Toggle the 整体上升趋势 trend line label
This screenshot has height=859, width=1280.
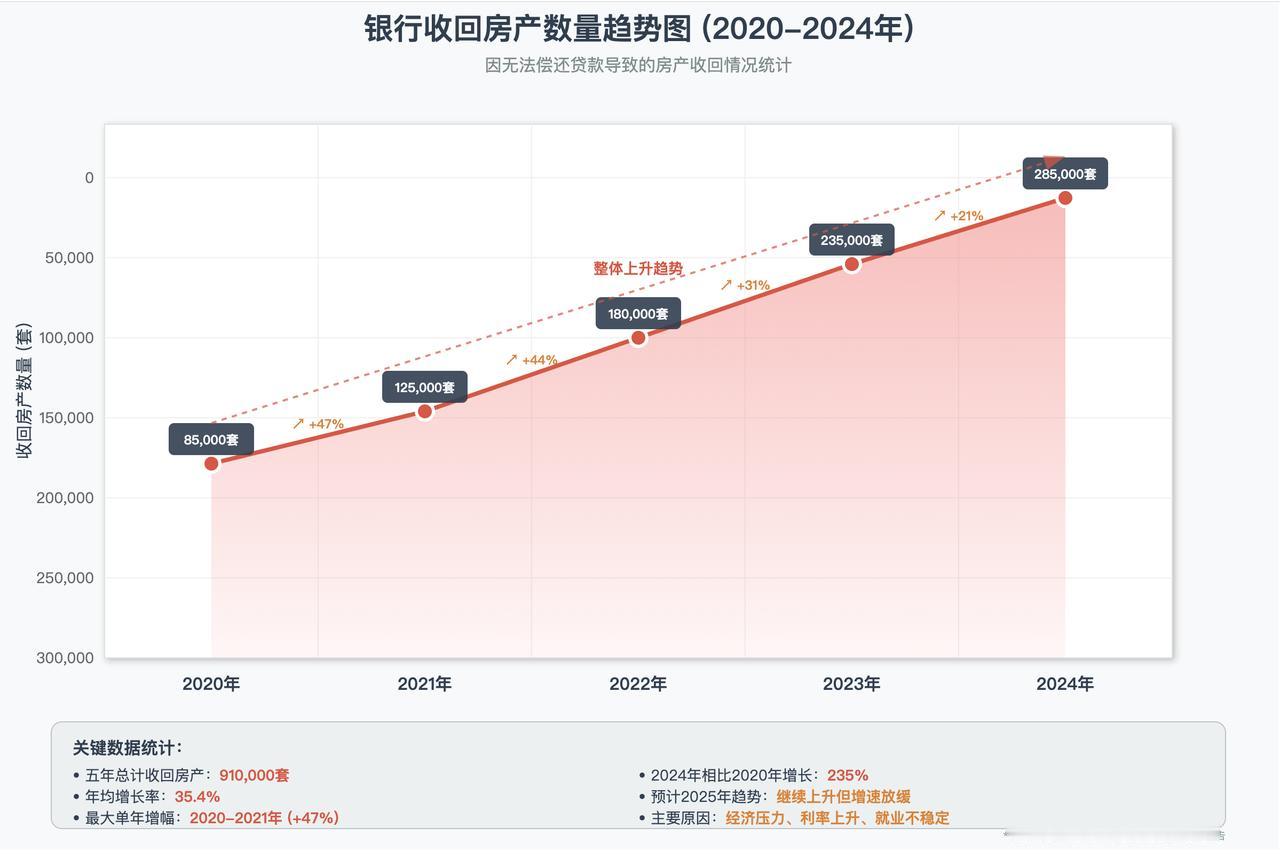coord(637,268)
